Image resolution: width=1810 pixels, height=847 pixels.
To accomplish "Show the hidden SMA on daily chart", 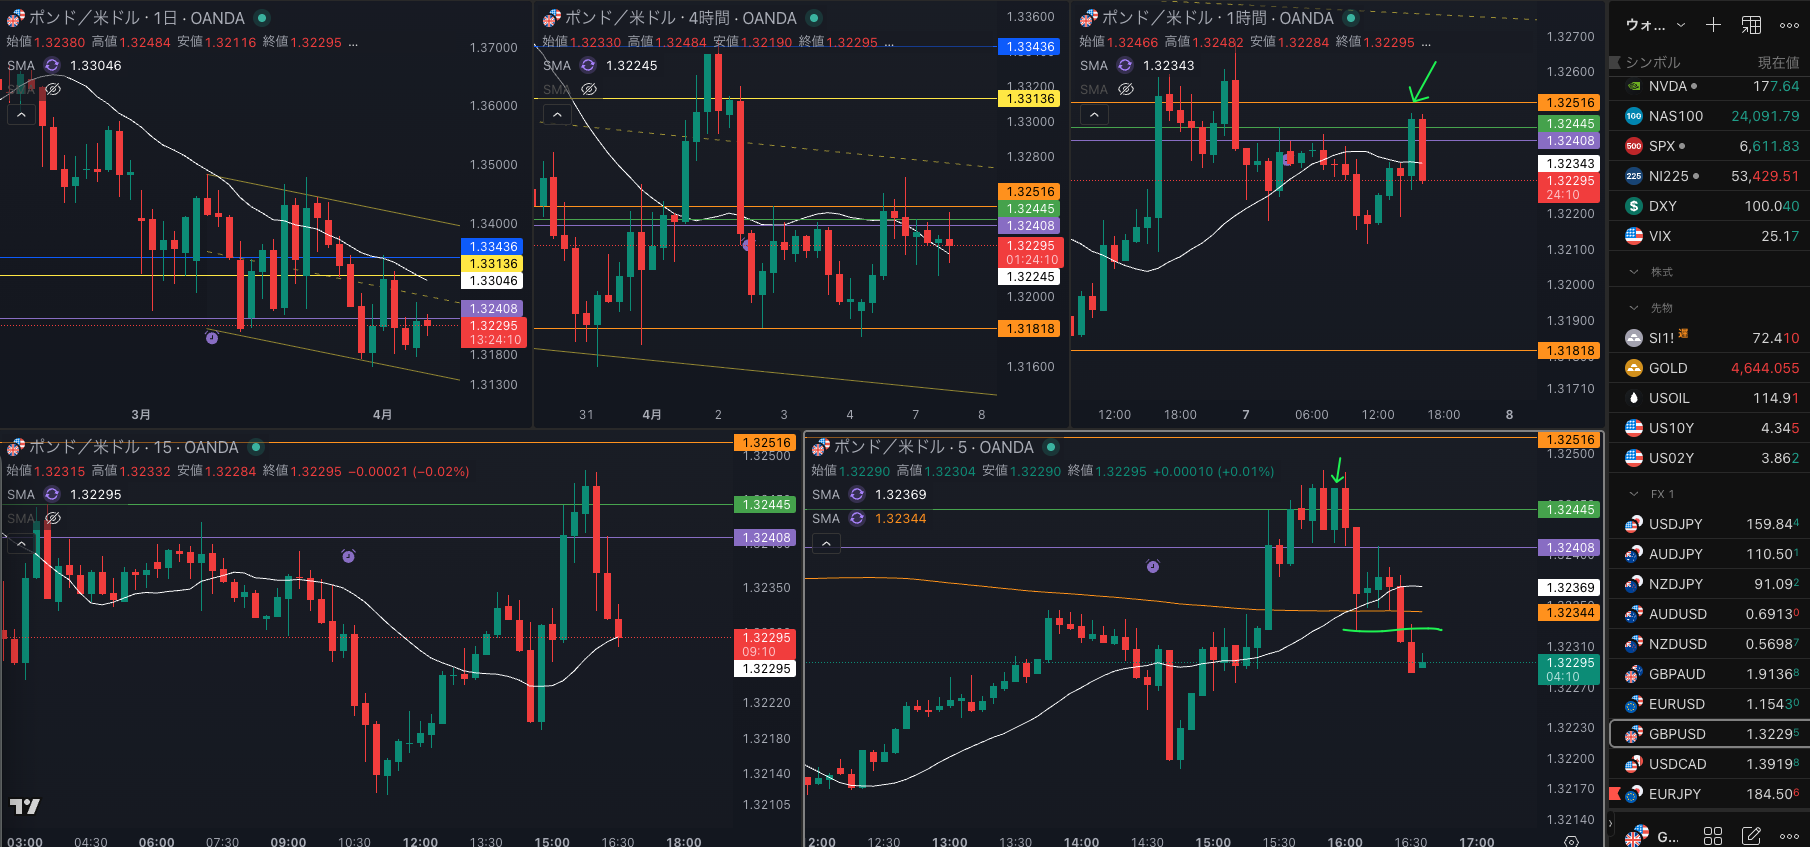I will tap(53, 89).
